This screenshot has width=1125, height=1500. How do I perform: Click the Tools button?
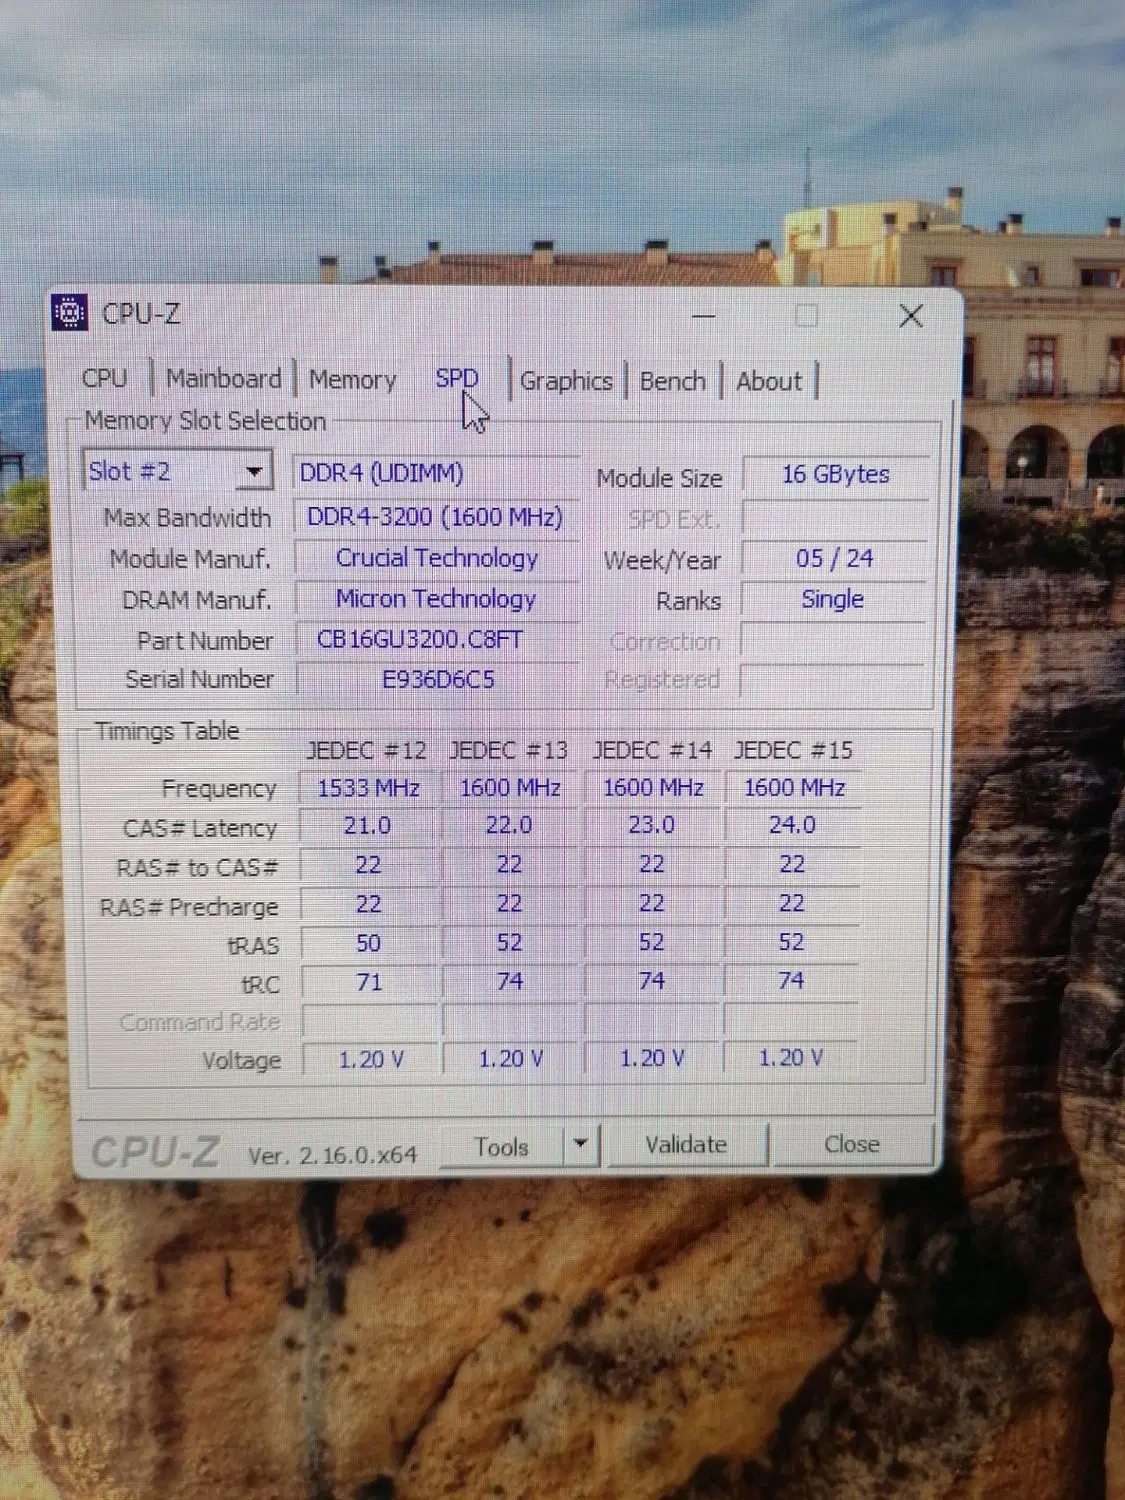(x=502, y=1146)
